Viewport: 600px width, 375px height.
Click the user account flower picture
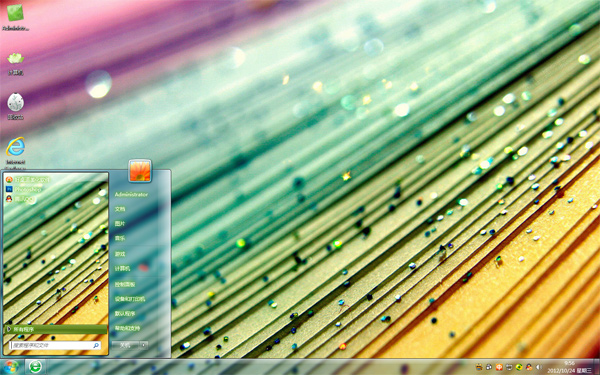click(140, 170)
